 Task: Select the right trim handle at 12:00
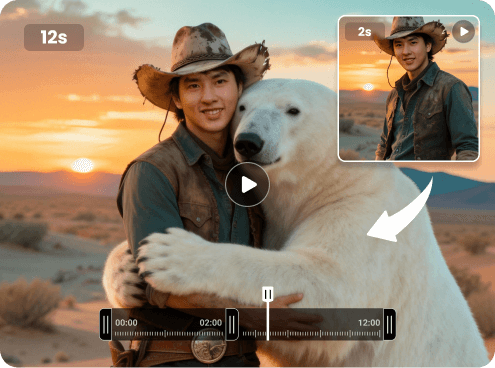(x=390, y=325)
